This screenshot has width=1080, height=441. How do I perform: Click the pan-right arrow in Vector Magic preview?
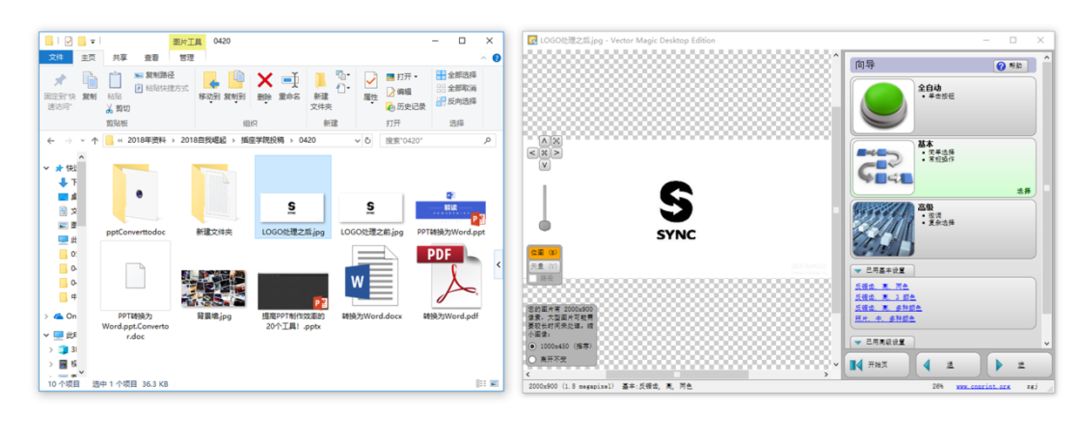(557, 153)
